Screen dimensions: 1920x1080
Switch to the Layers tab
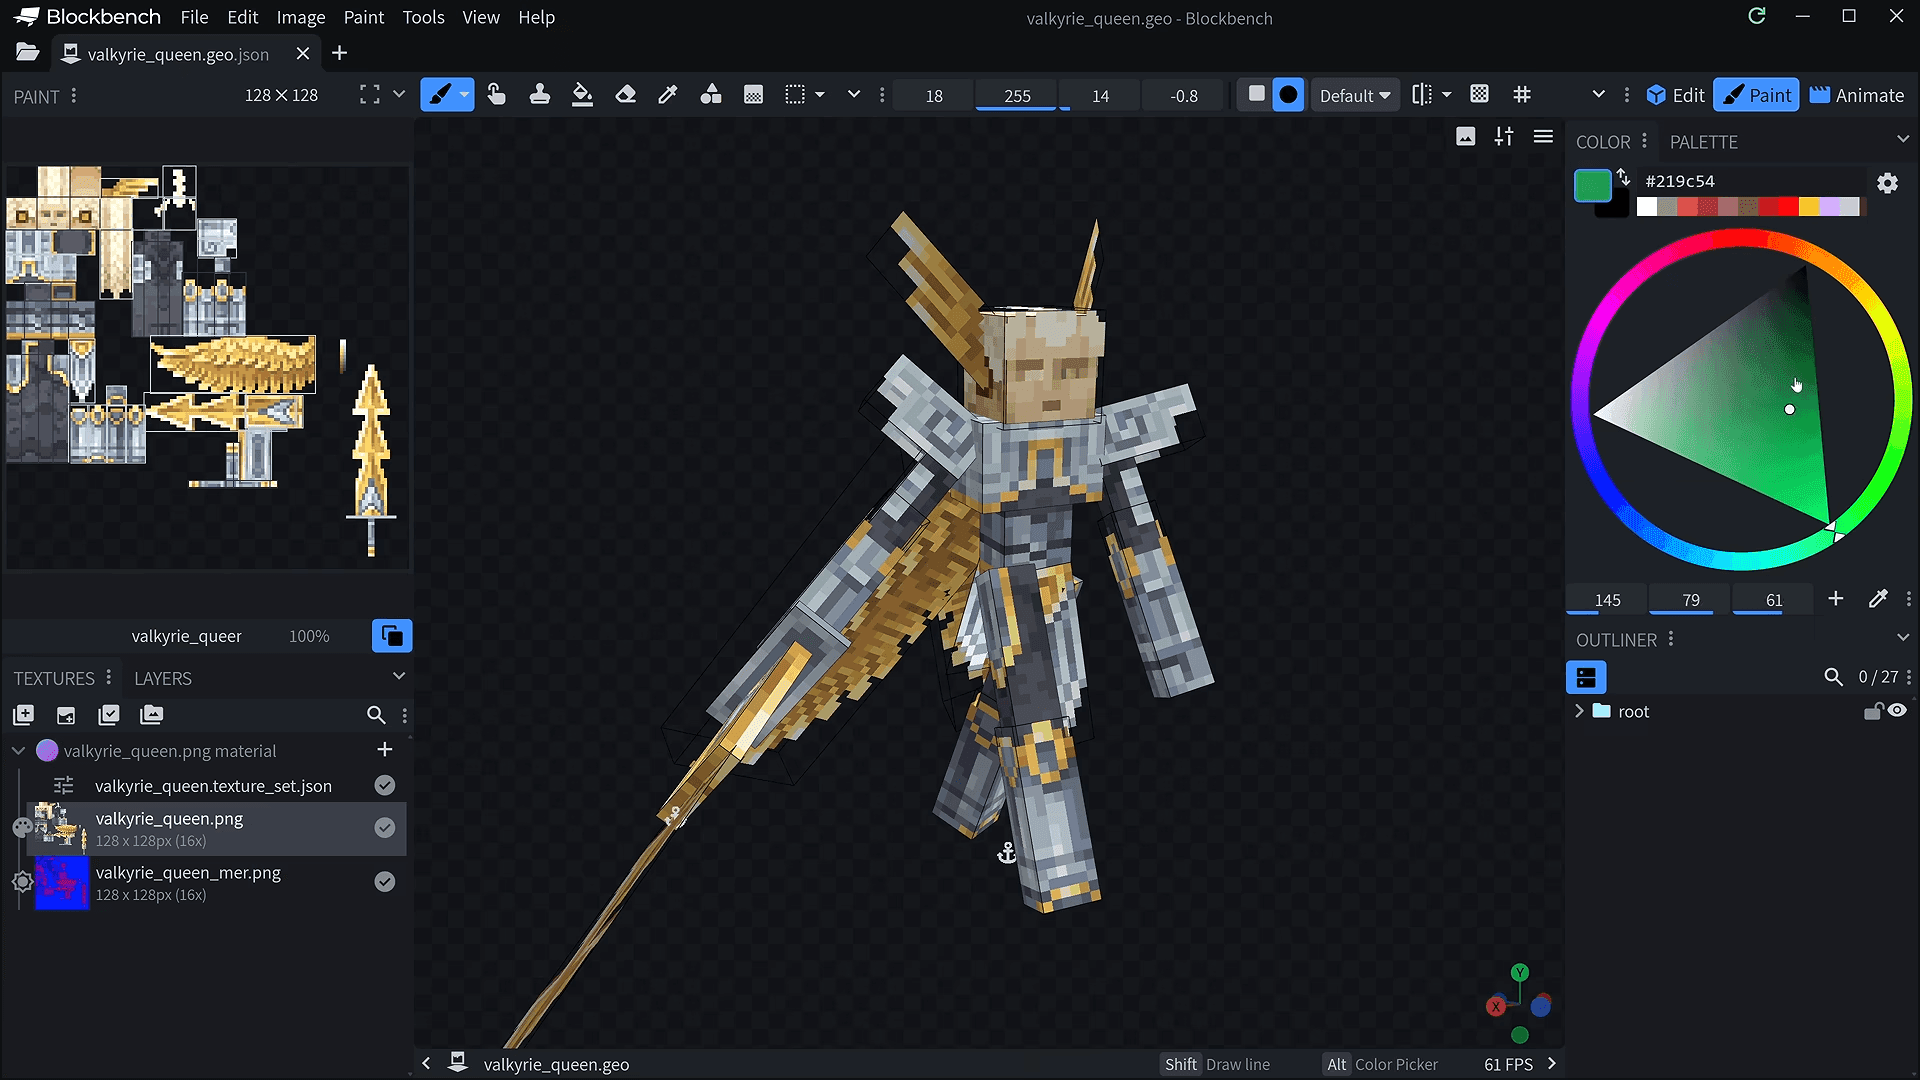click(x=162, y=678)
